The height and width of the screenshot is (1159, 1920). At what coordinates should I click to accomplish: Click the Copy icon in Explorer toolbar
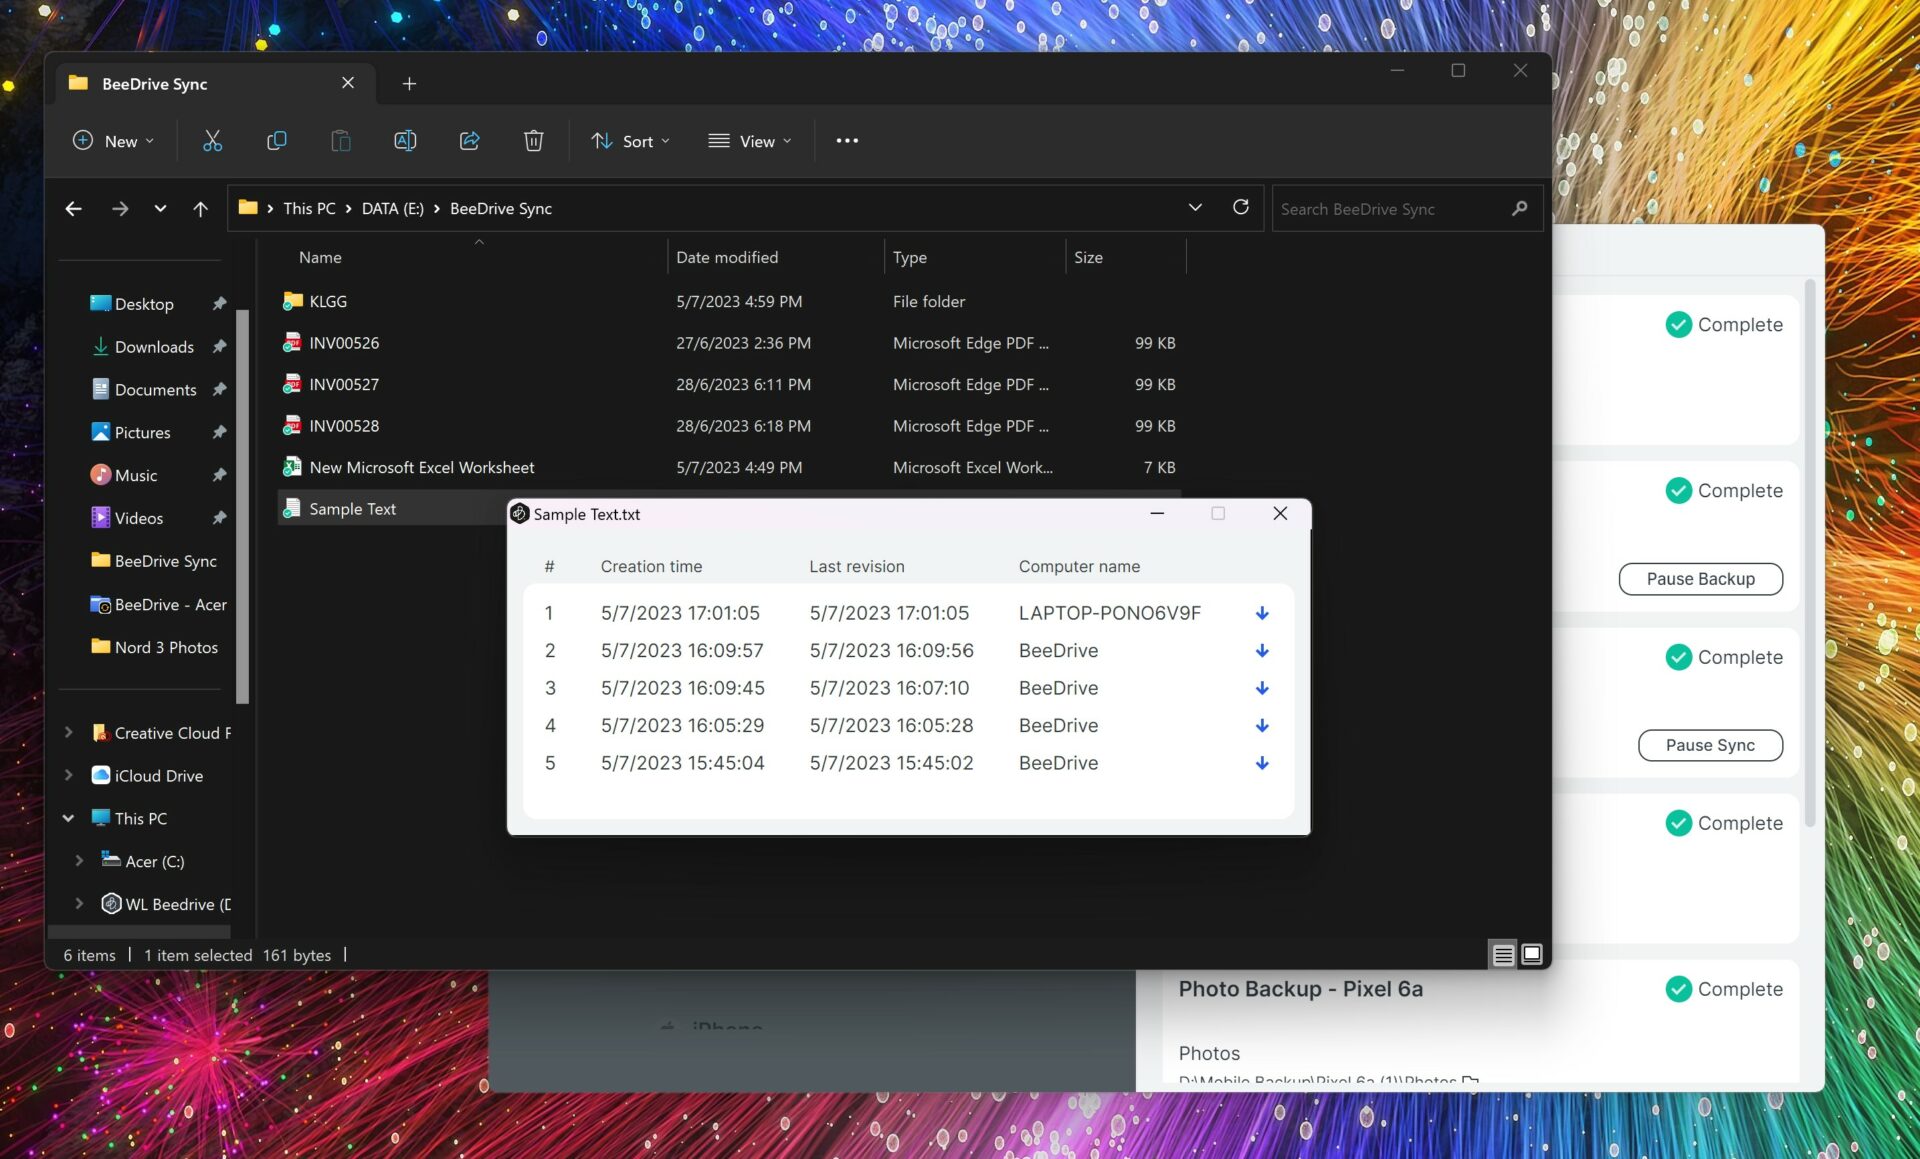click(x=277, y=141)
